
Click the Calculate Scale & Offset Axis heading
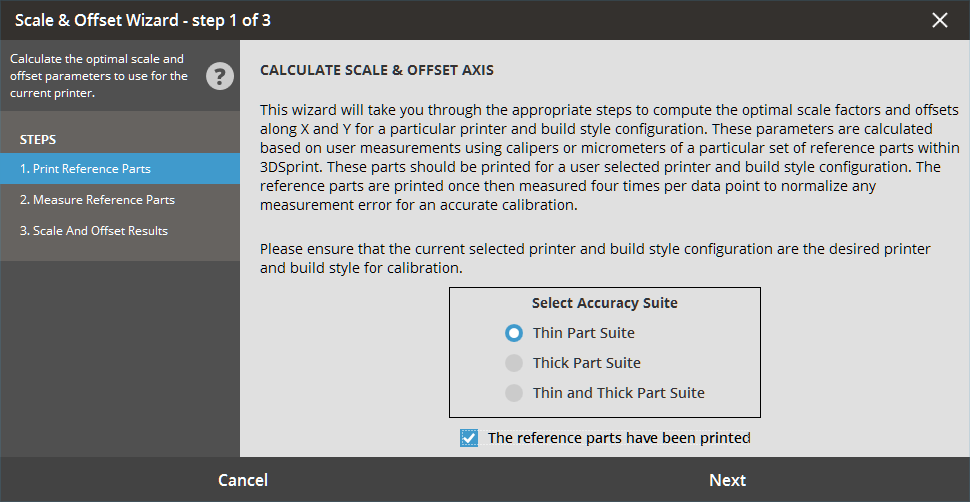[x=377, y=71]
